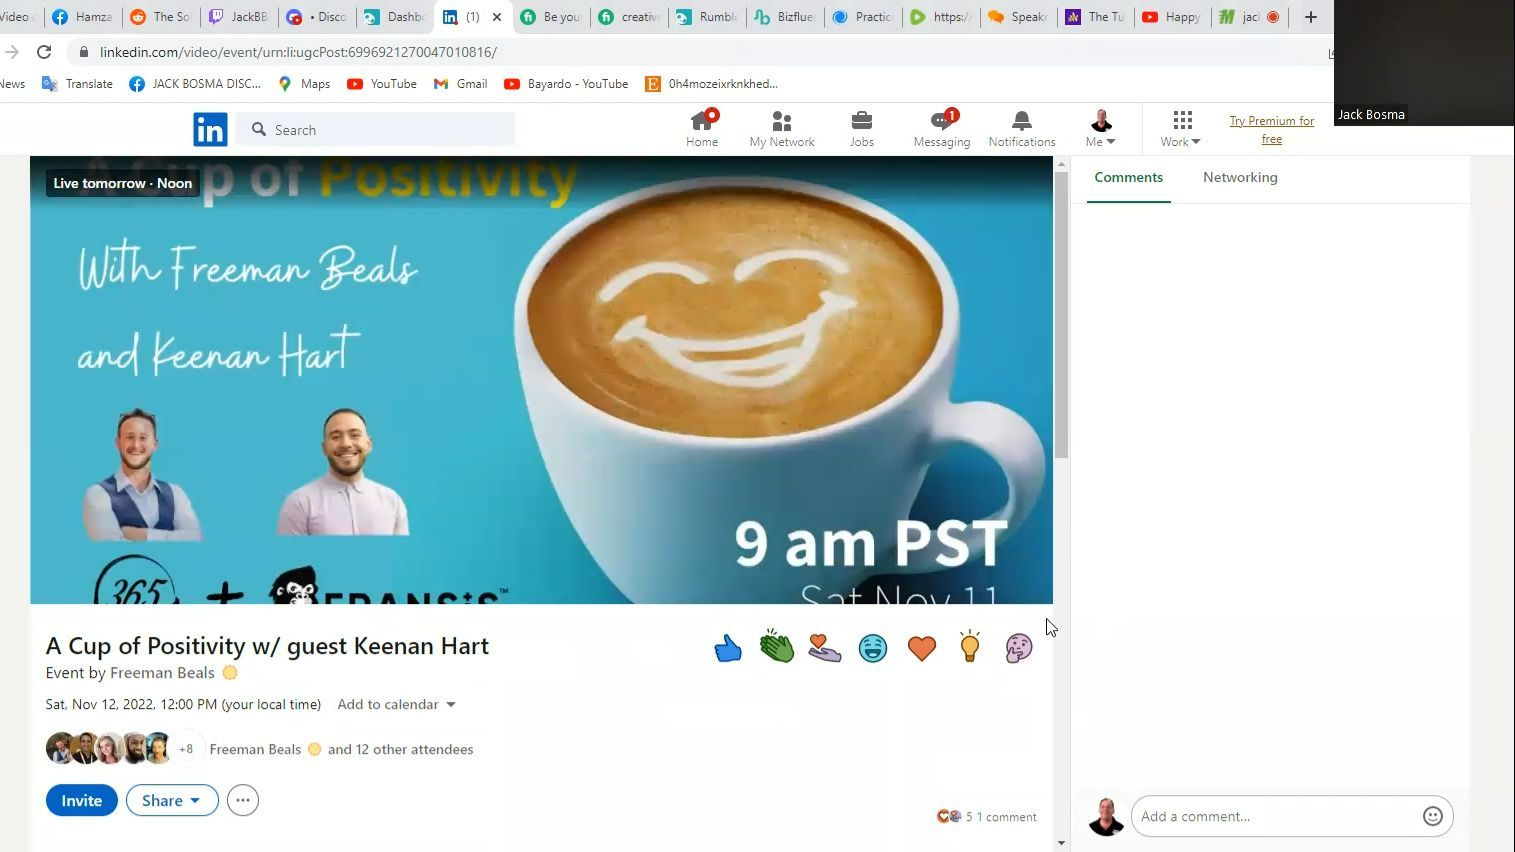The image size is (1515, 852).
Task: Click the thumbs-up Like reaction
Action: pyautogui.click(x=728, y=649)
